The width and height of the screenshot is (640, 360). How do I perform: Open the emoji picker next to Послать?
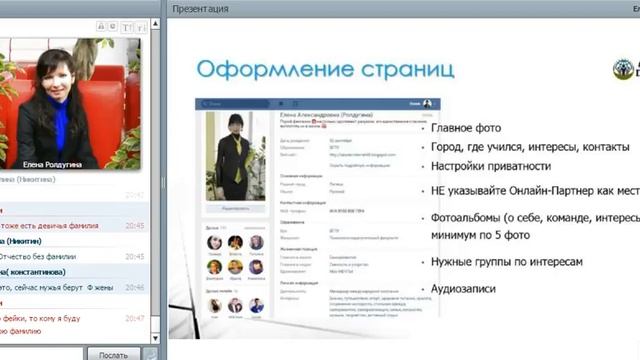coord(151,355)
